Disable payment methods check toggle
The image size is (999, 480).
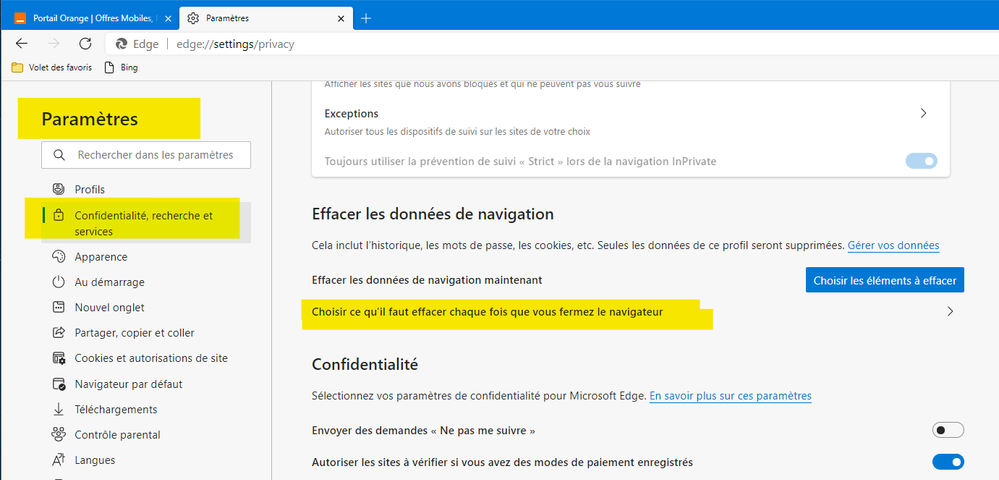(x=948, y=462)
